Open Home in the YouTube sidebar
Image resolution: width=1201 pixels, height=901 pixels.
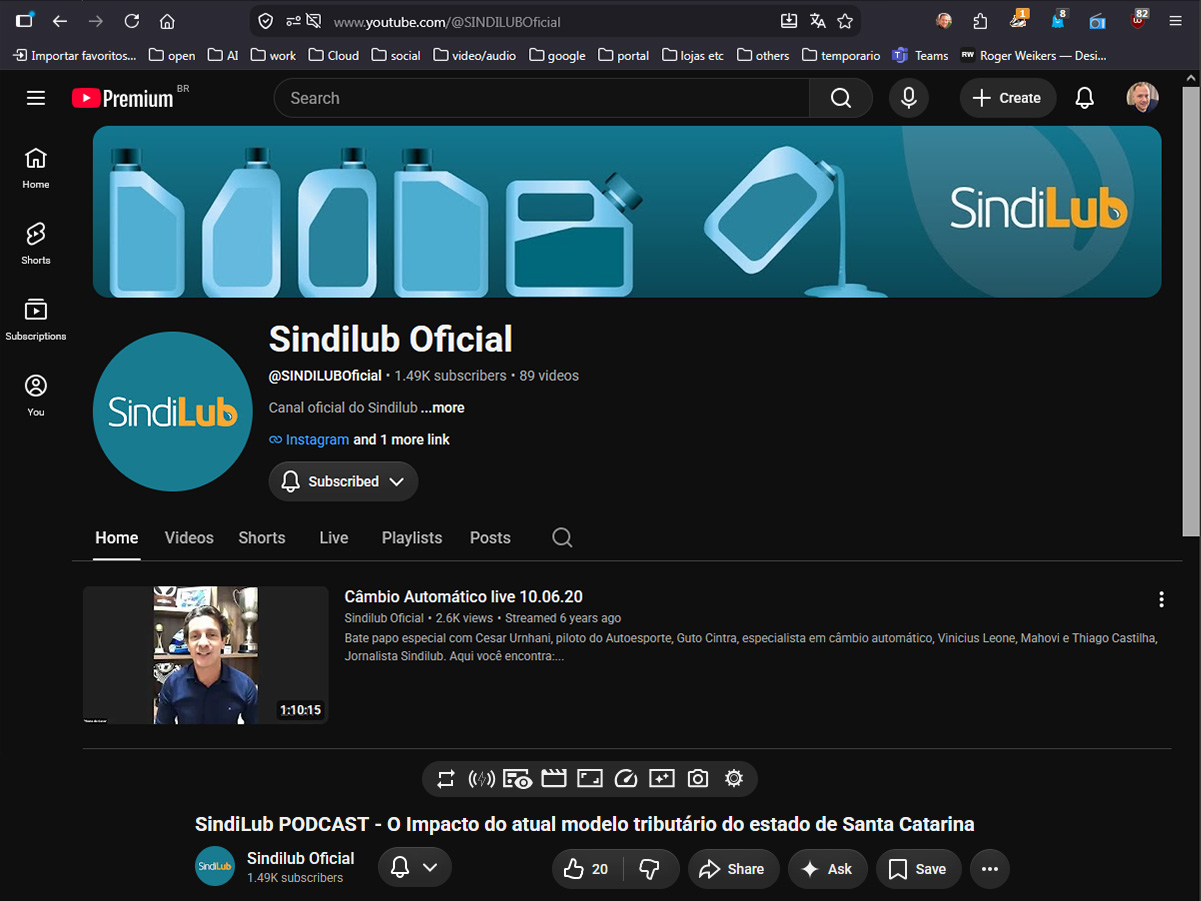coord(36,168)
